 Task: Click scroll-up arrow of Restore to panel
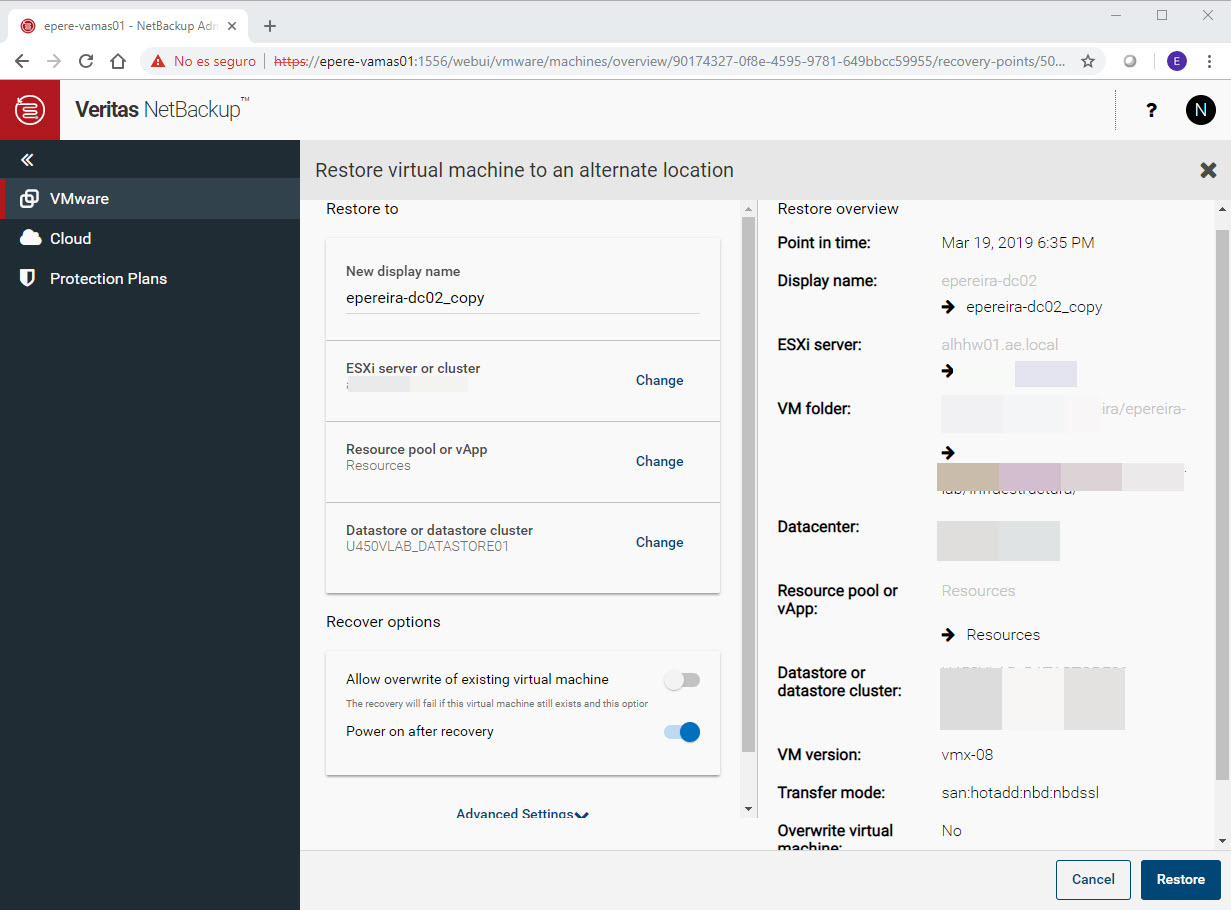point(748,207)
